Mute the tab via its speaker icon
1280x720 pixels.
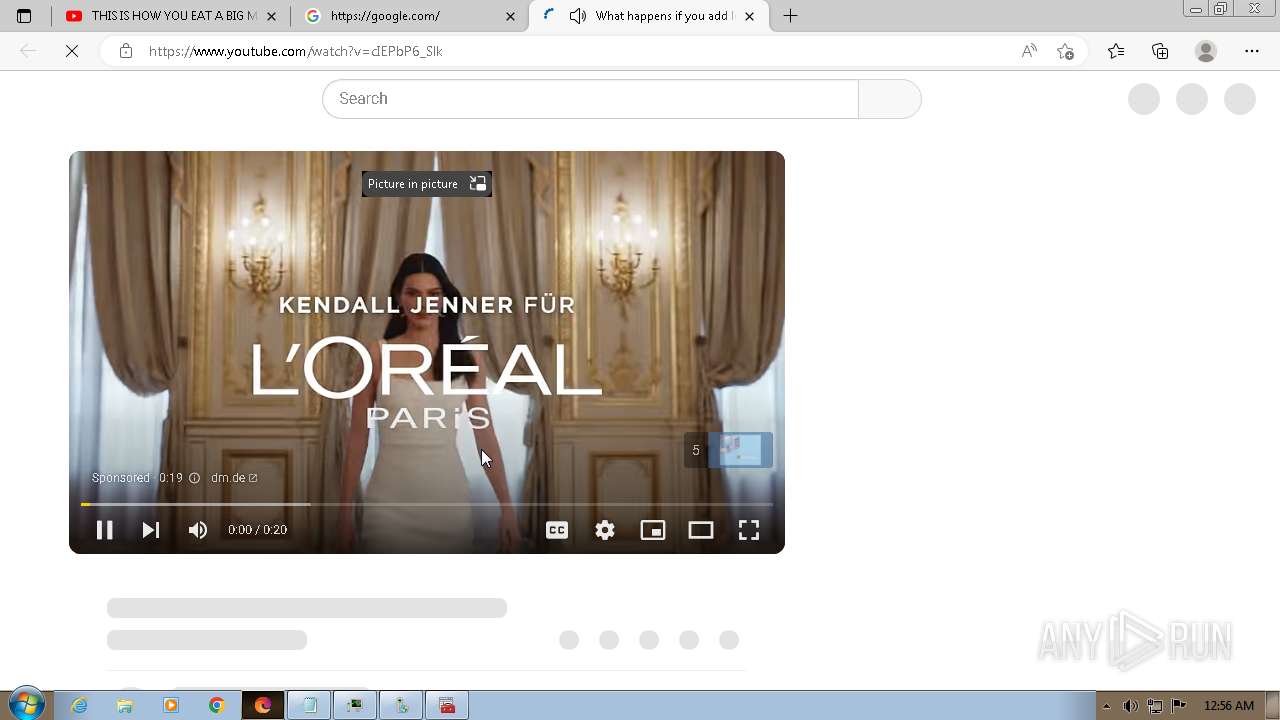pos(578,16)
